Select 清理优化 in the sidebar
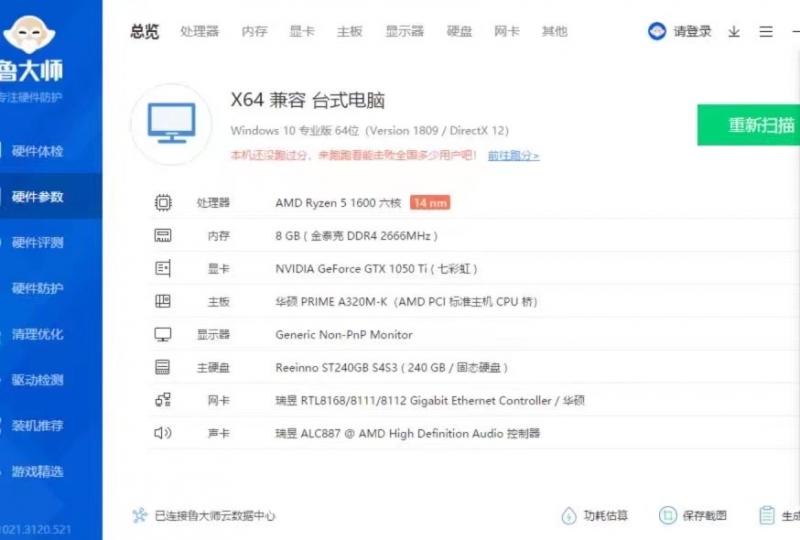This screenshot has height=540, width=800. coord(38,334)
